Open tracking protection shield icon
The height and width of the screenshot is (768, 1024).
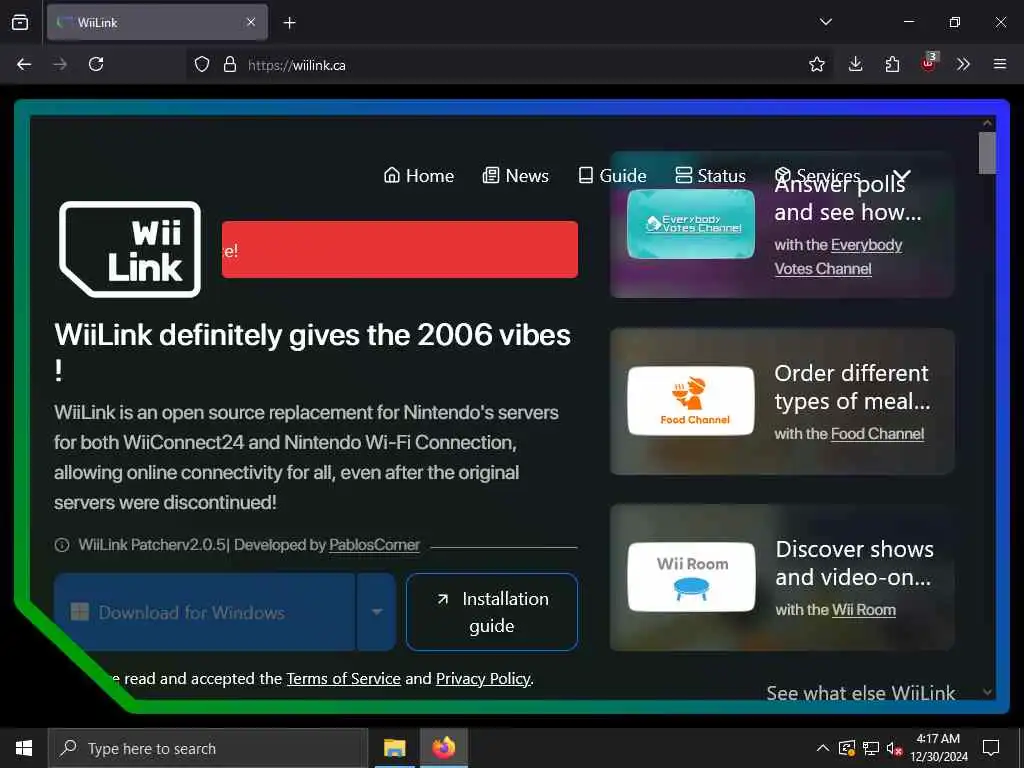[202, 65]
